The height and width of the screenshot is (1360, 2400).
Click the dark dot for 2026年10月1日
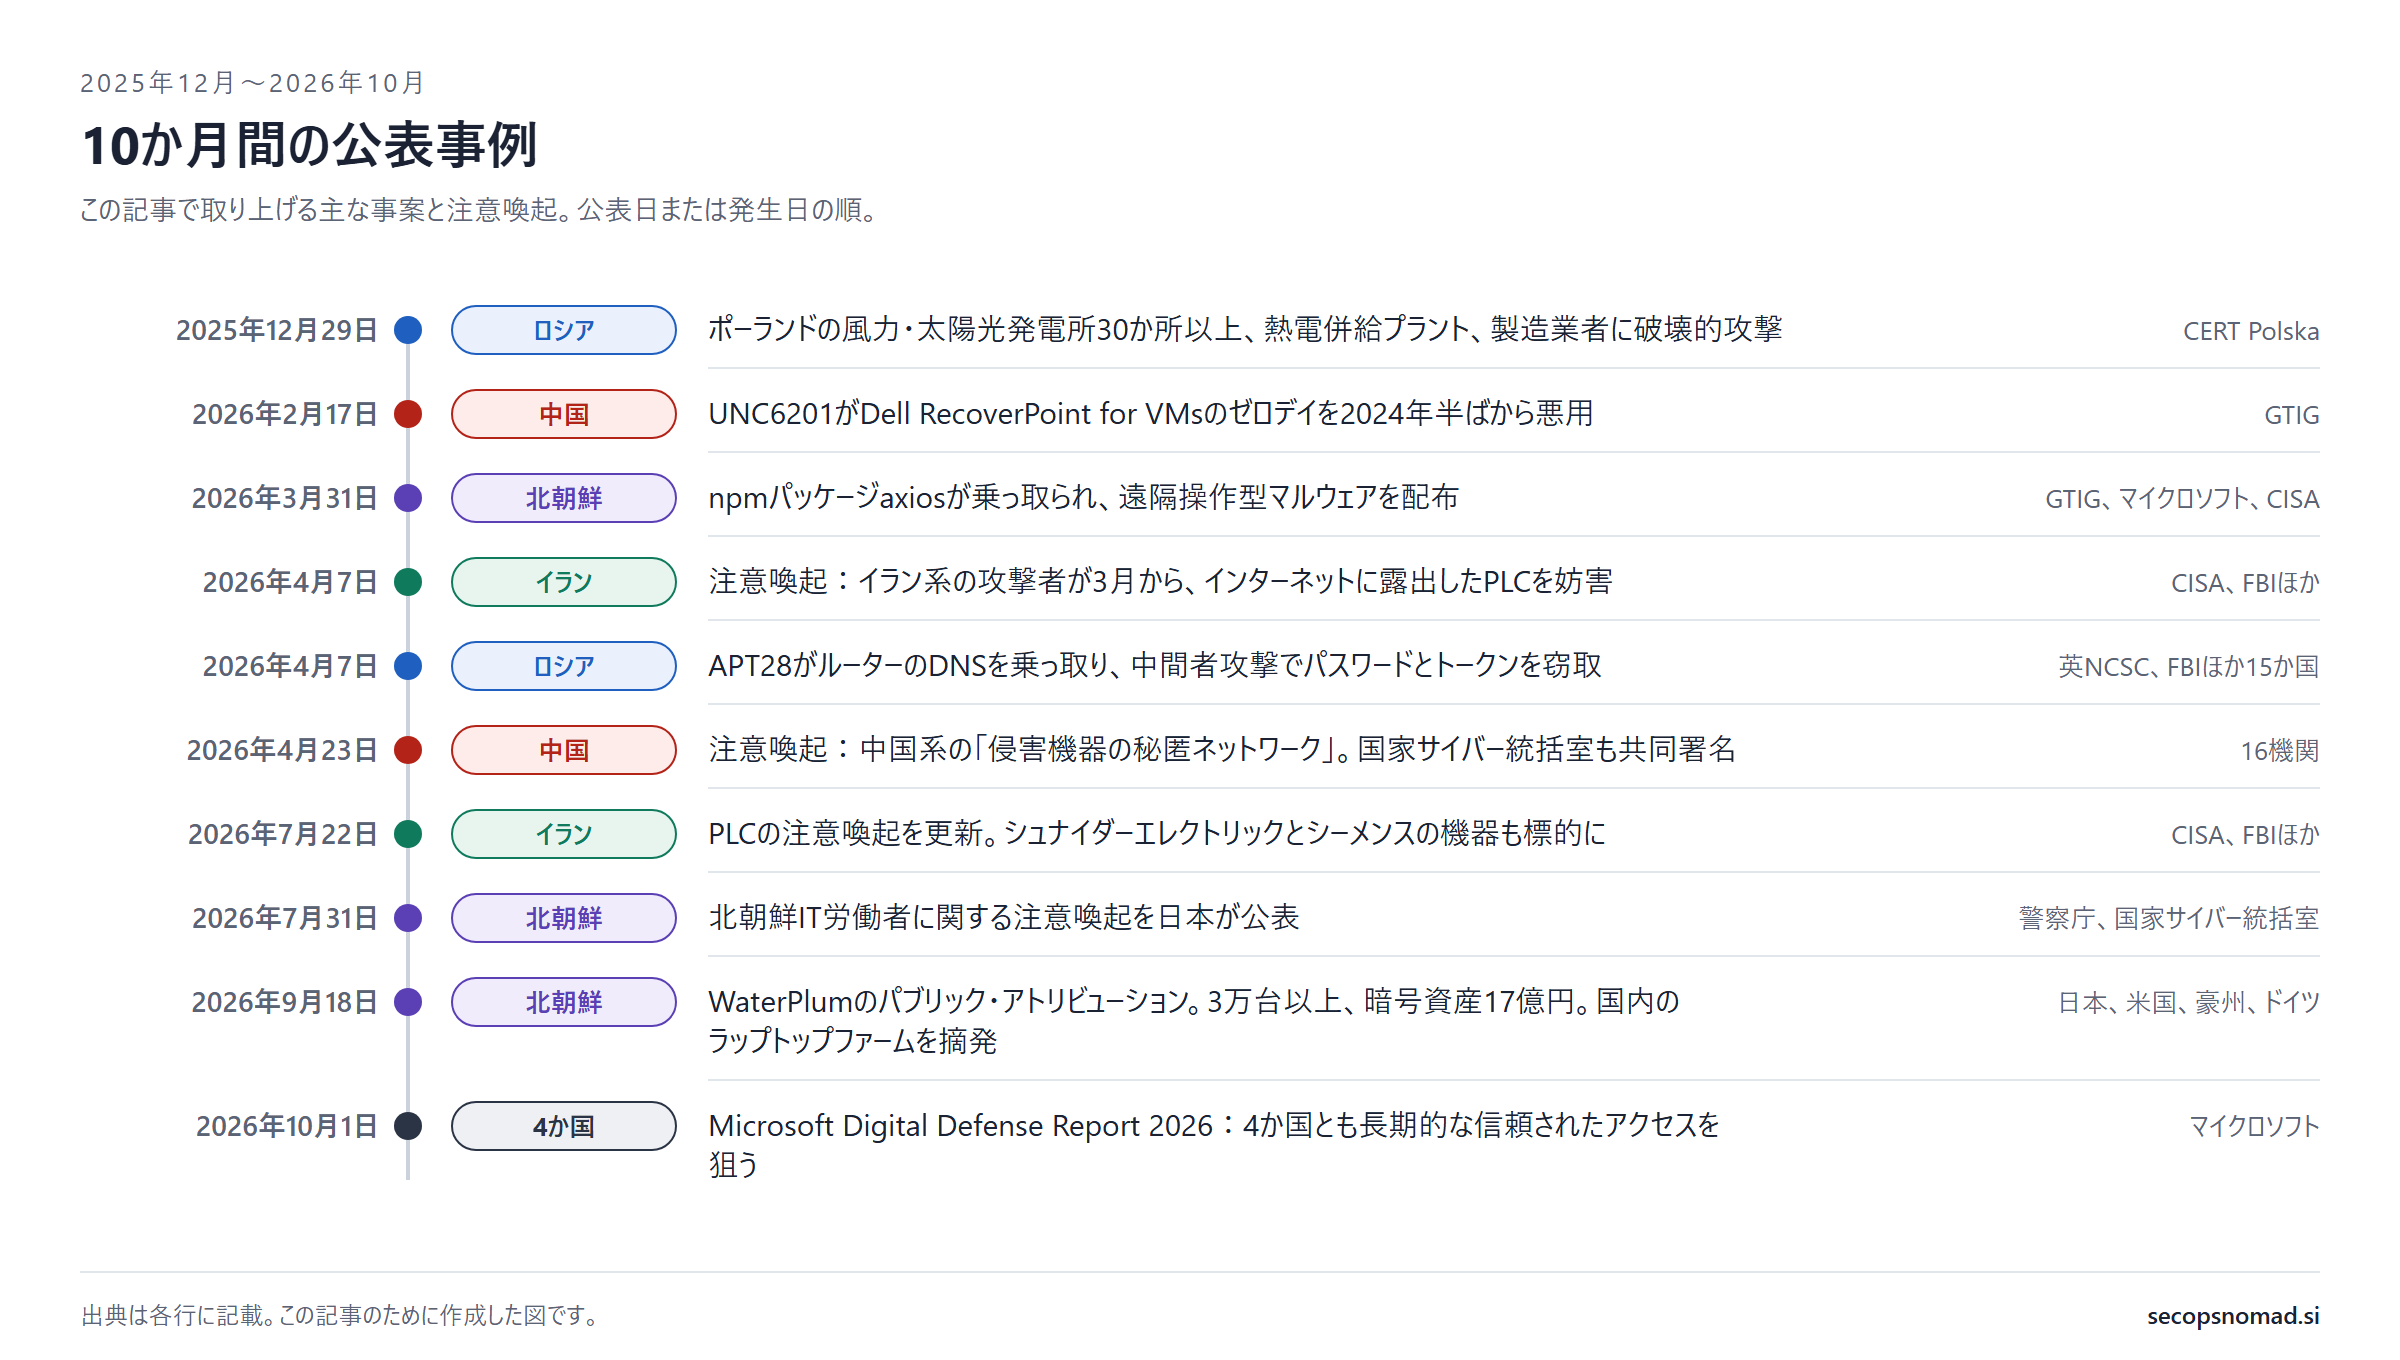pyautogui.click(x=408, y=1126)
